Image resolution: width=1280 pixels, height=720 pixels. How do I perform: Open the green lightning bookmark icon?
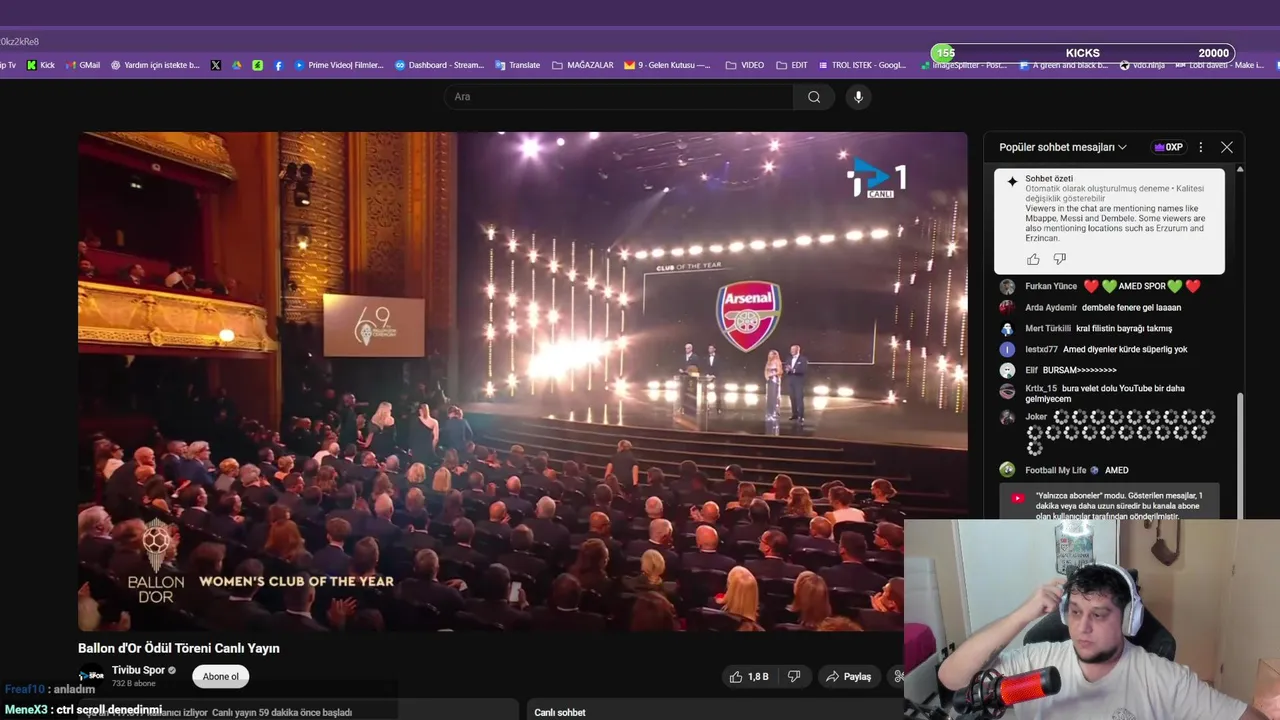coord(258,65)
